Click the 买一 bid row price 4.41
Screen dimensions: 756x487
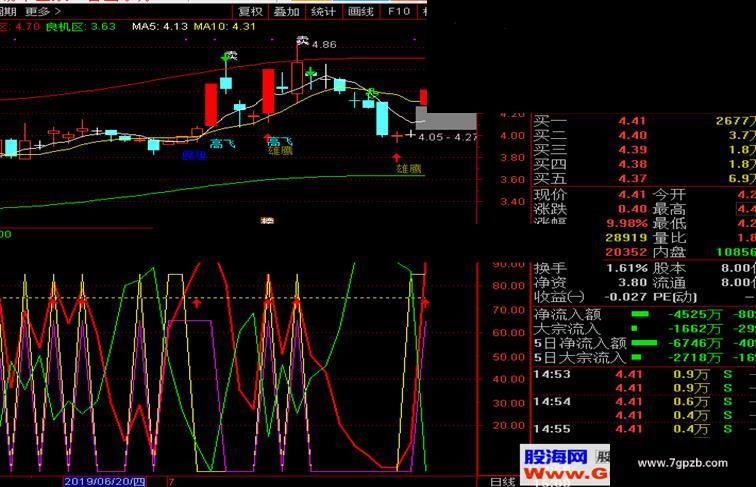(632, 121)
